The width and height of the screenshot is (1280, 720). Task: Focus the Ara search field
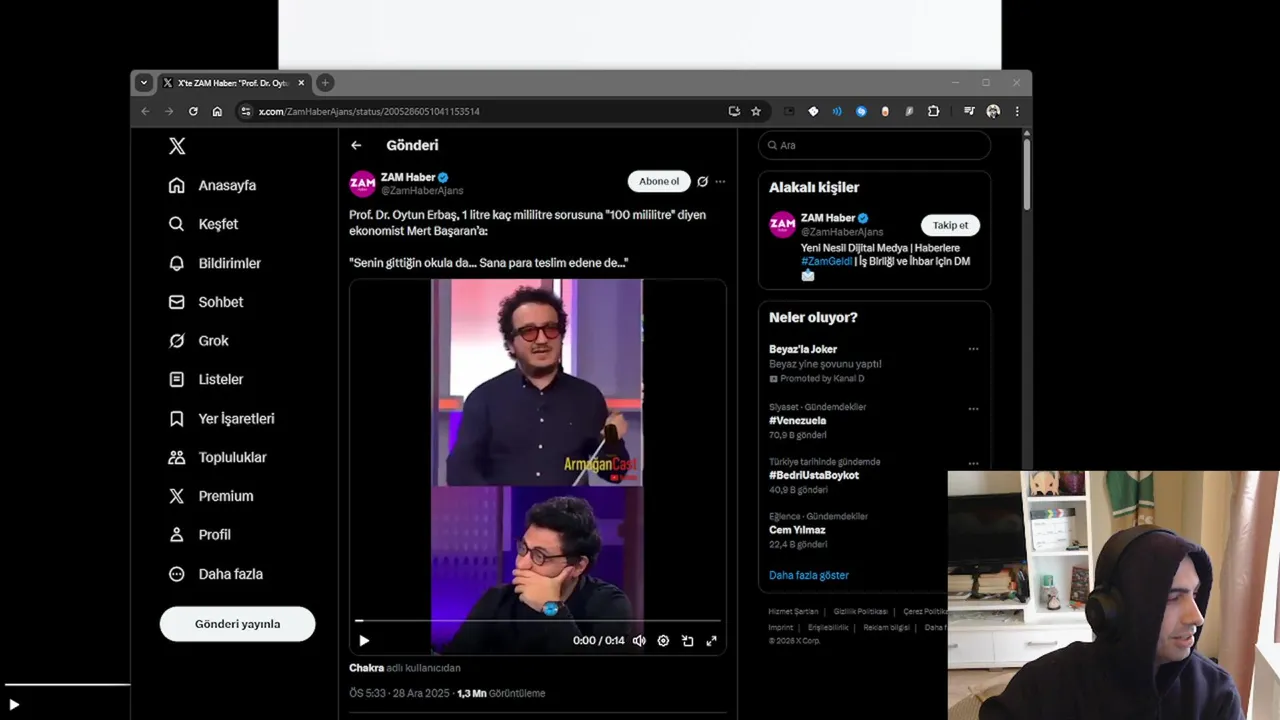874,145
